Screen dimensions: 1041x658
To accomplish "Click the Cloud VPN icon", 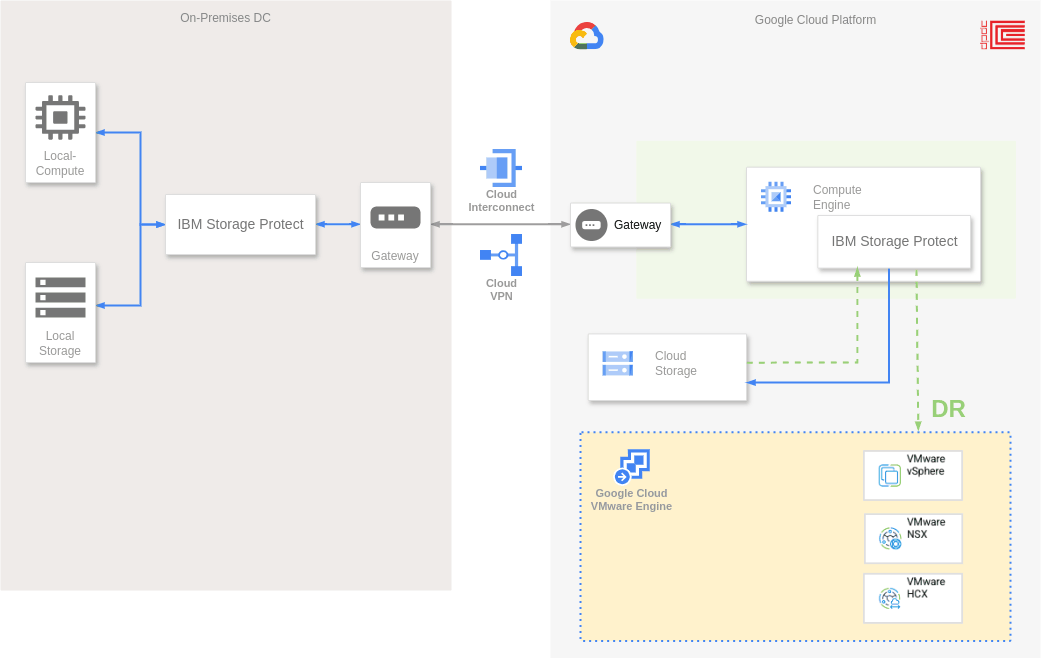I will (x=501, y=255).
